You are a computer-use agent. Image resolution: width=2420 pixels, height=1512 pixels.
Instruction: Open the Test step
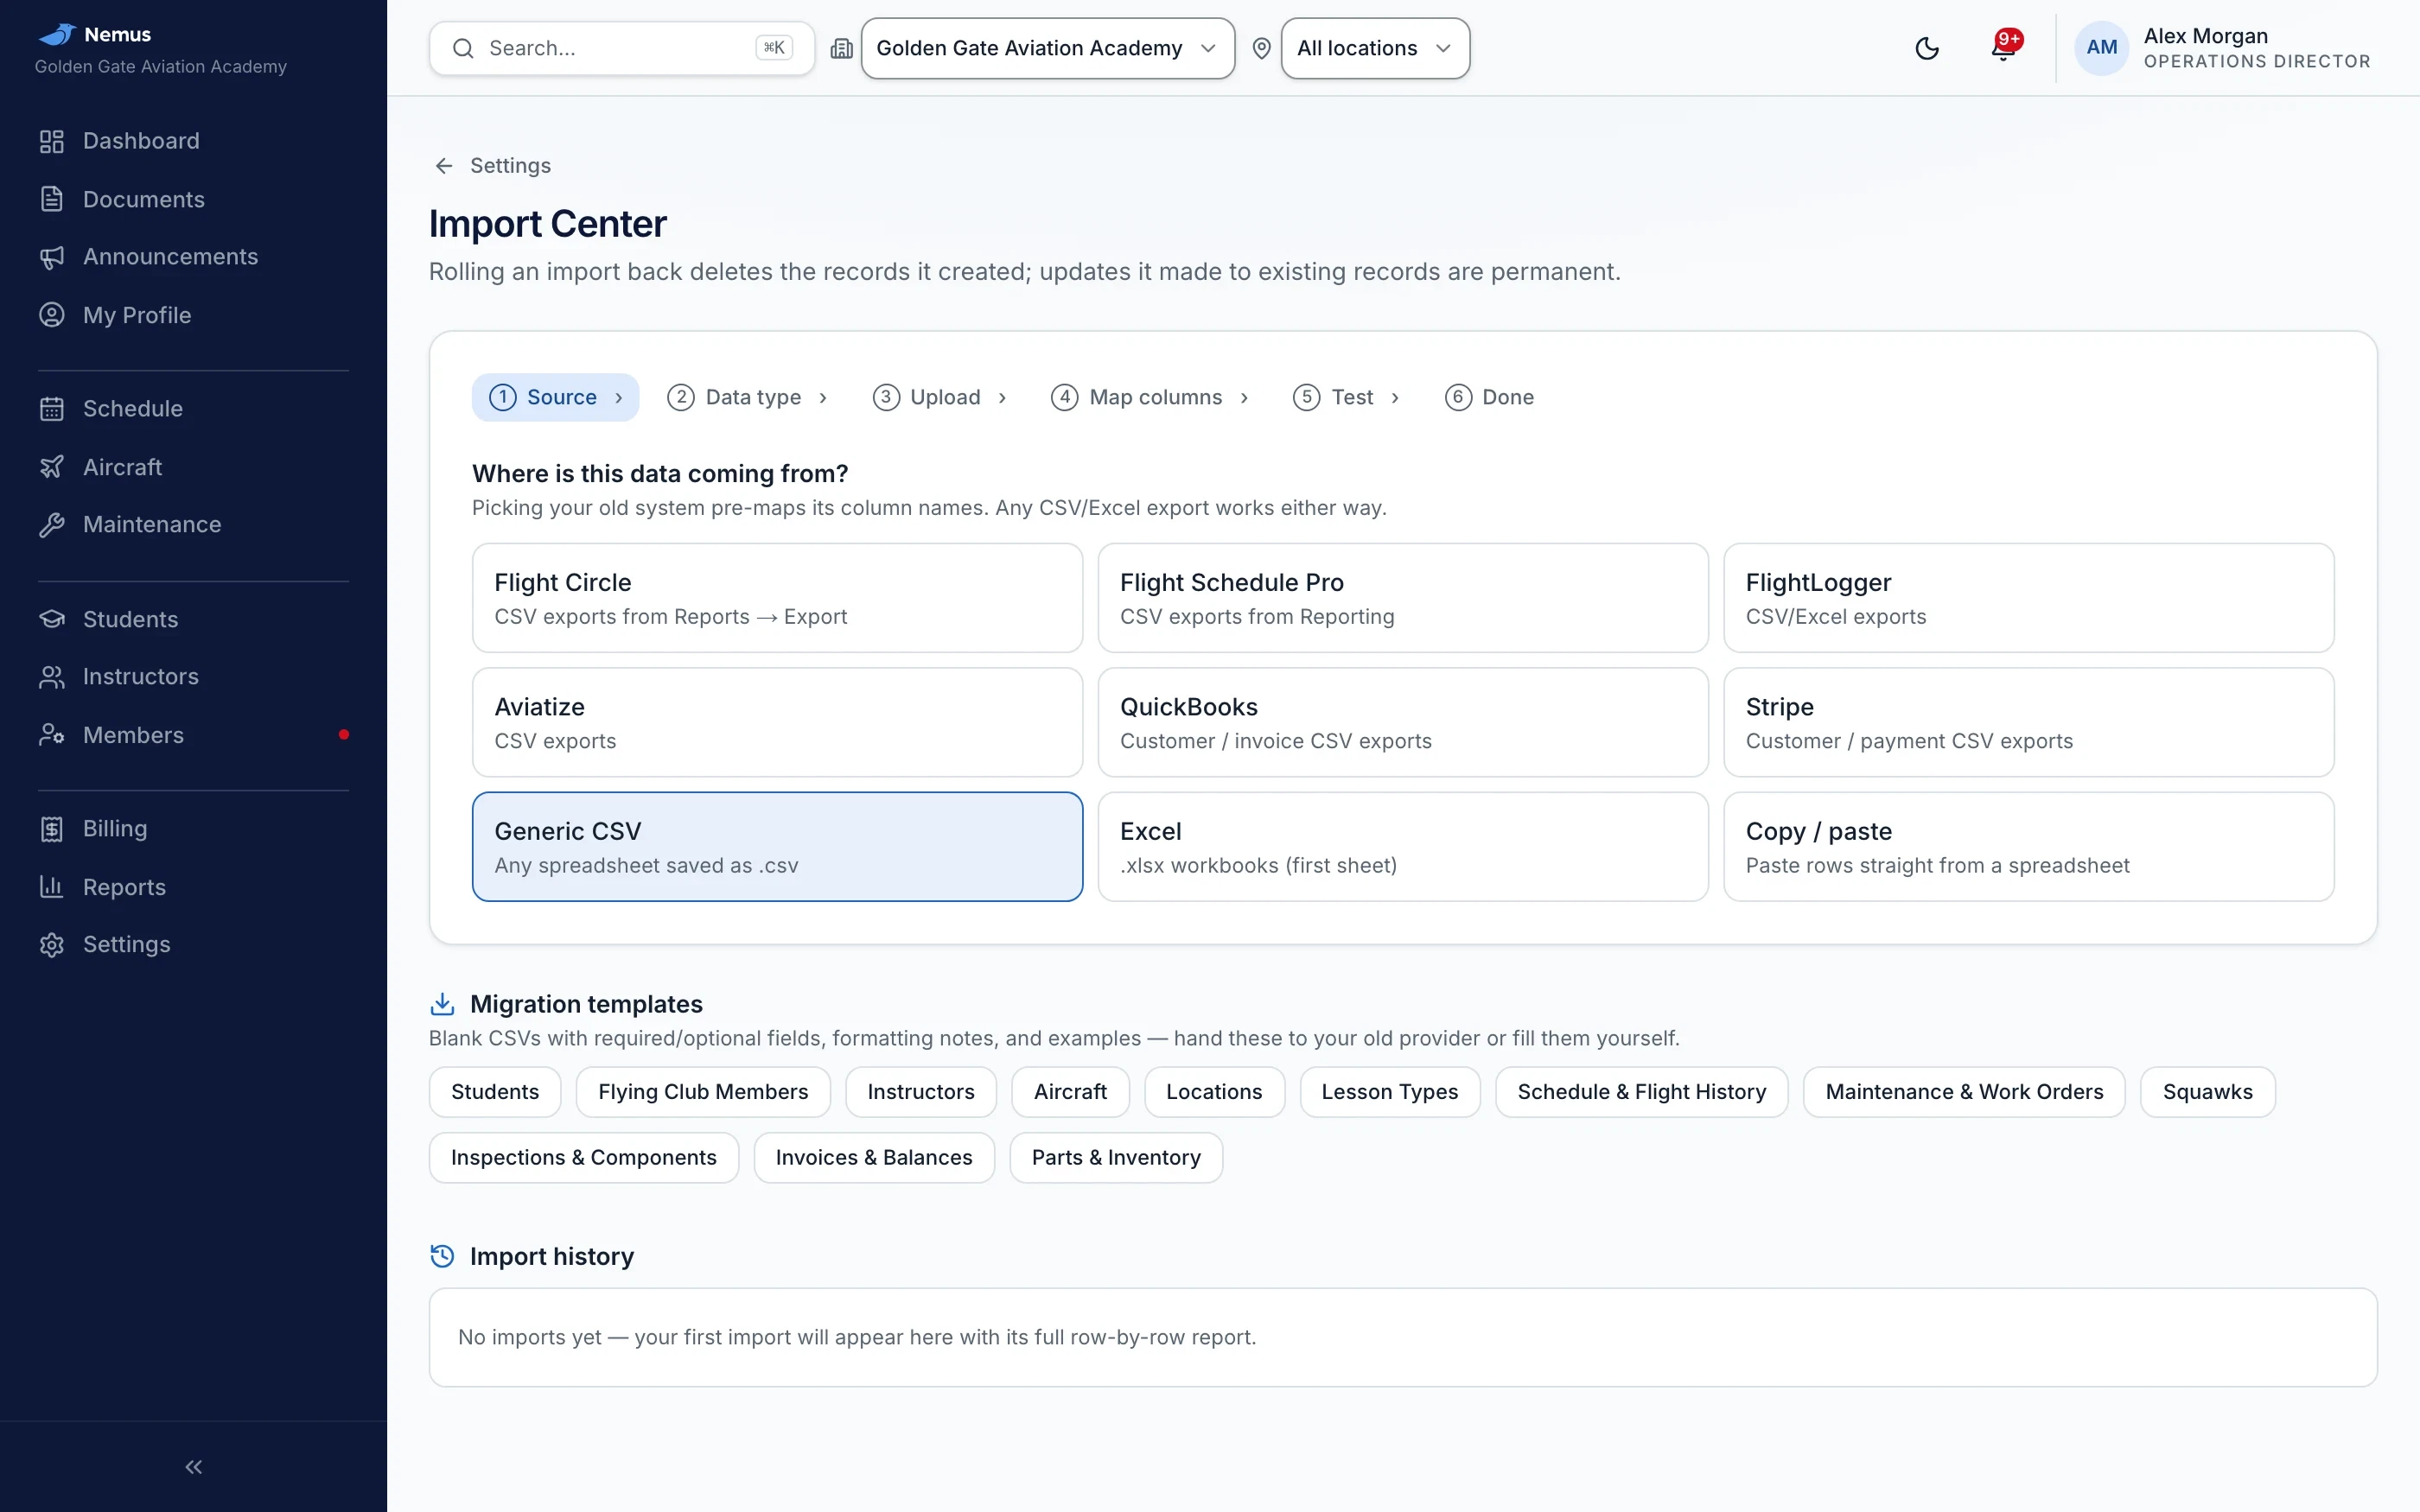[x=1346, y=397]
